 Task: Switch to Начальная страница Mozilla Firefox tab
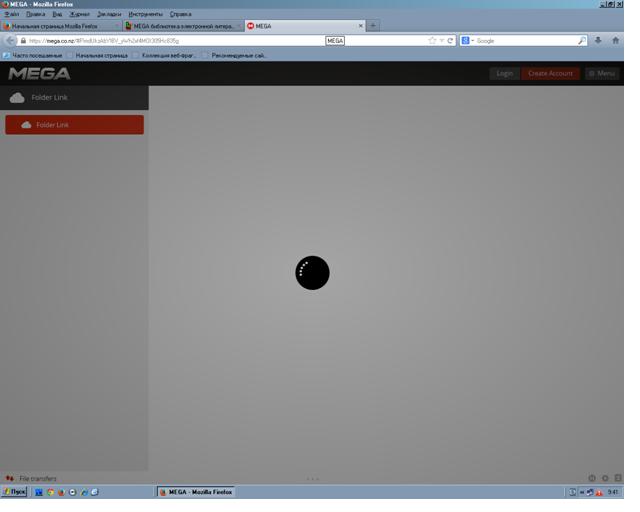60,26
